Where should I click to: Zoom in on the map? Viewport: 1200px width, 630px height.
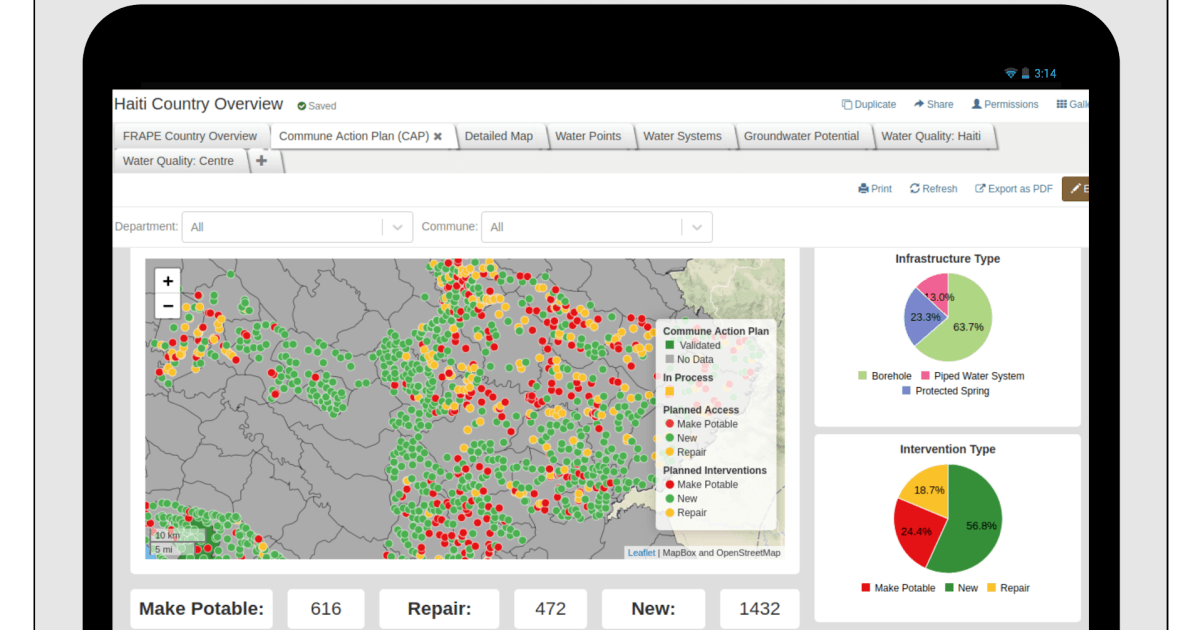168,282
